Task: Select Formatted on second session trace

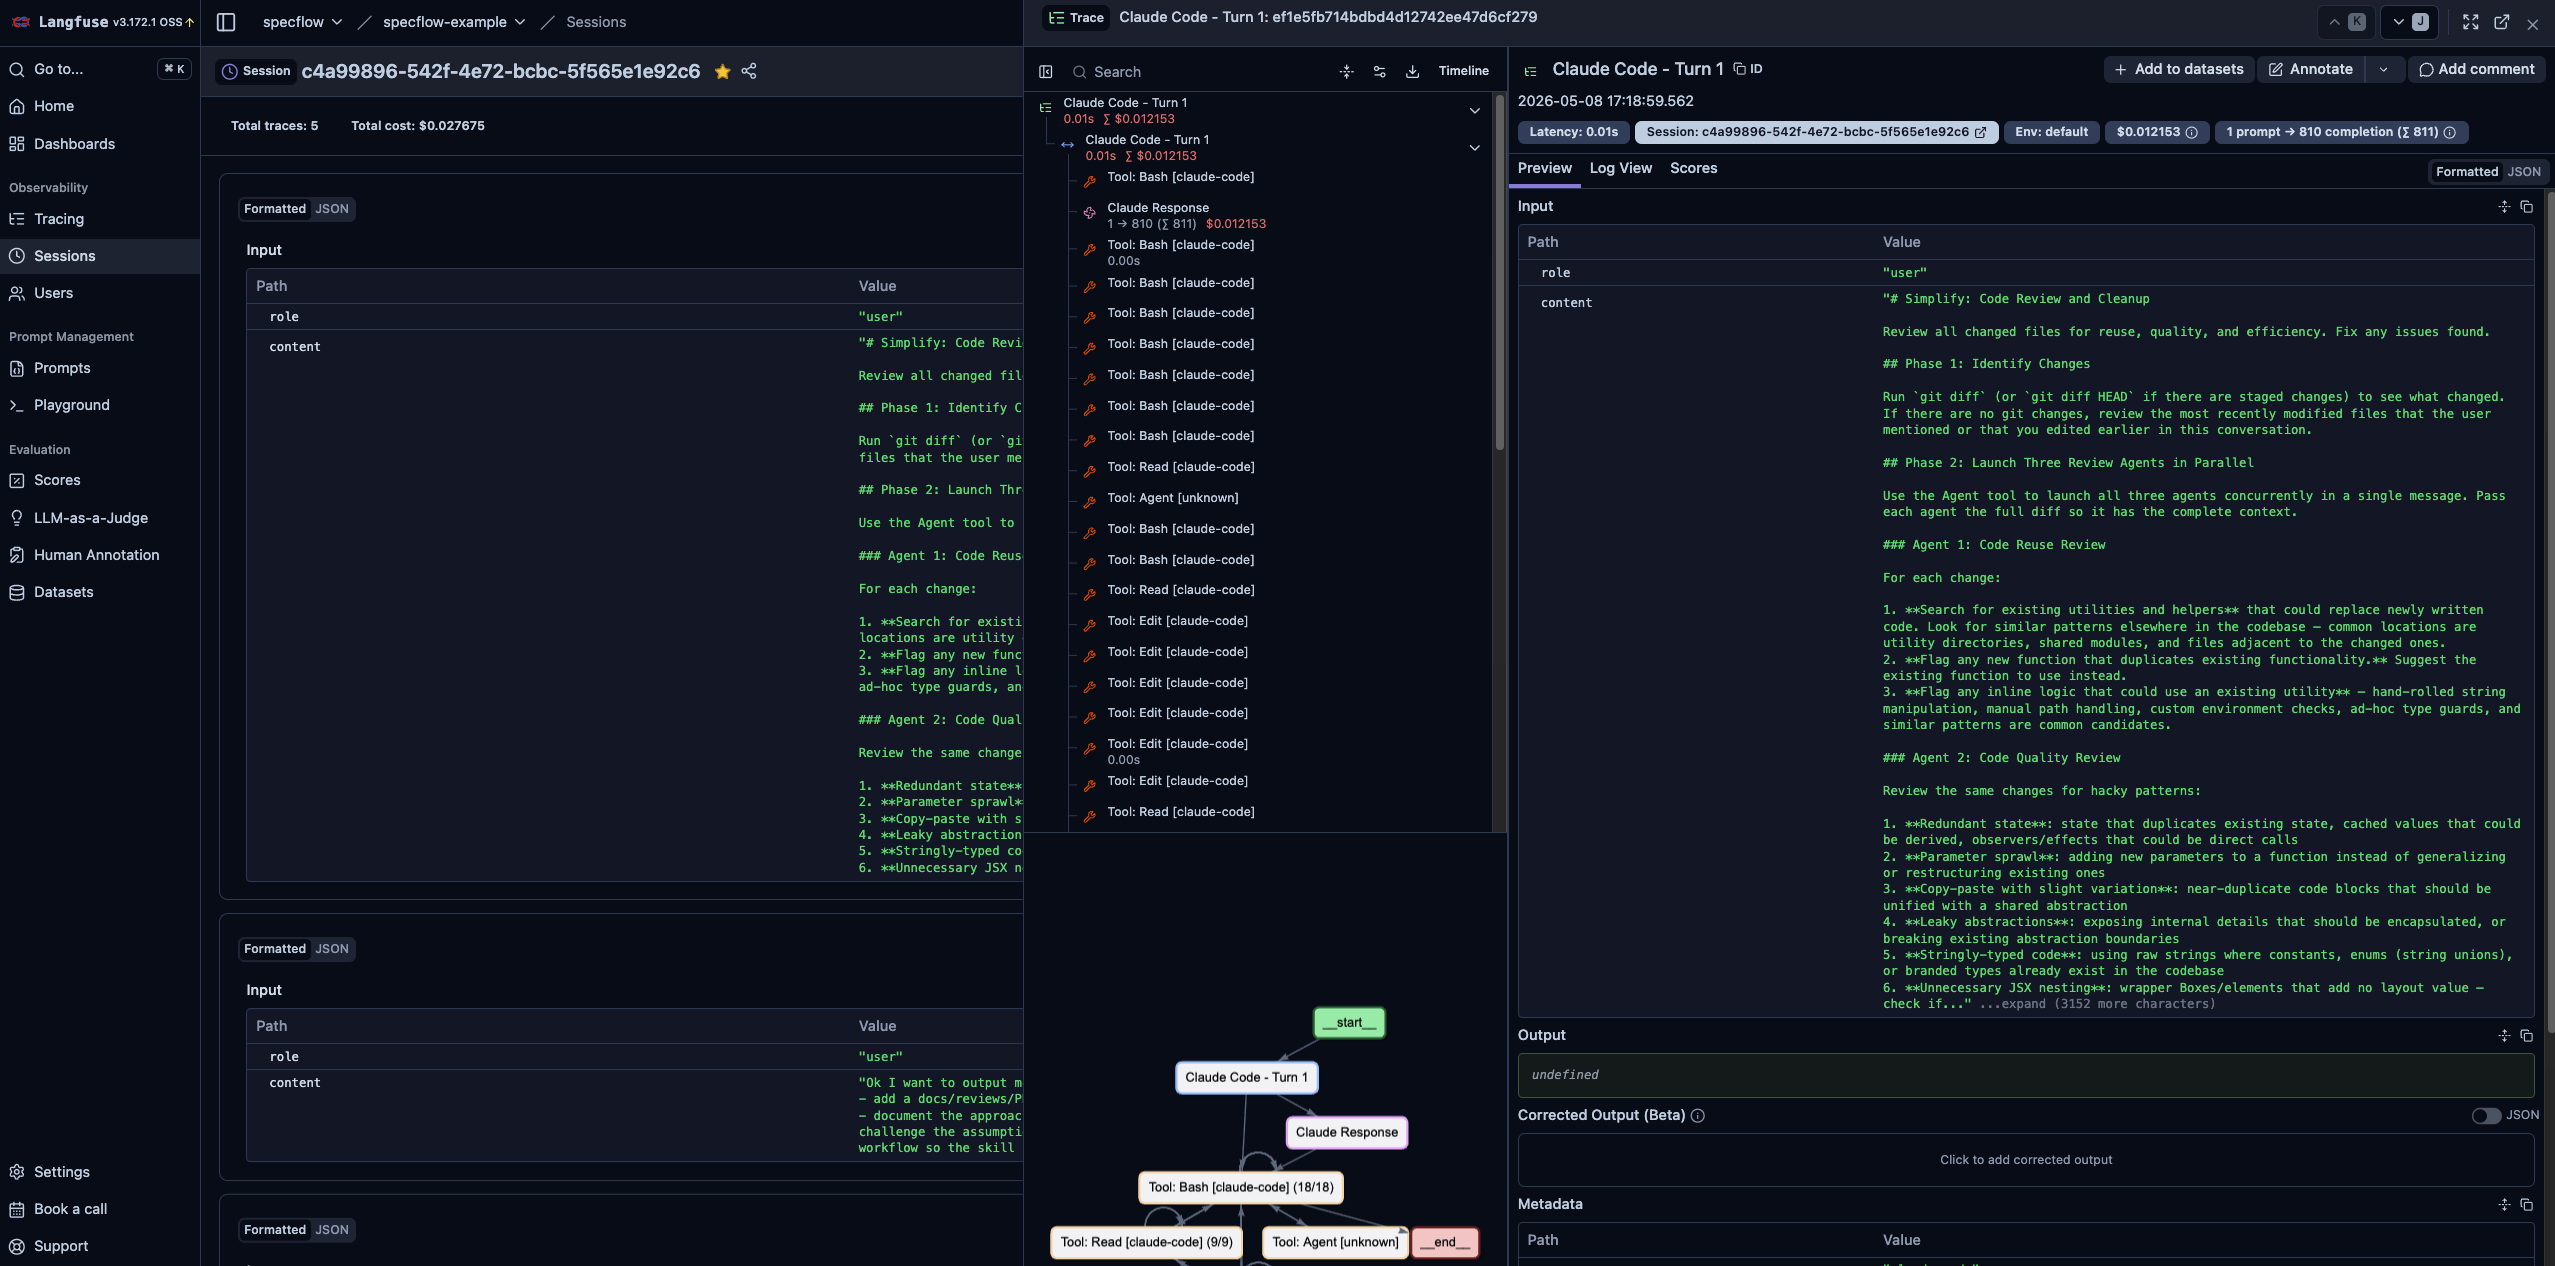Action: tap(275, 949)
